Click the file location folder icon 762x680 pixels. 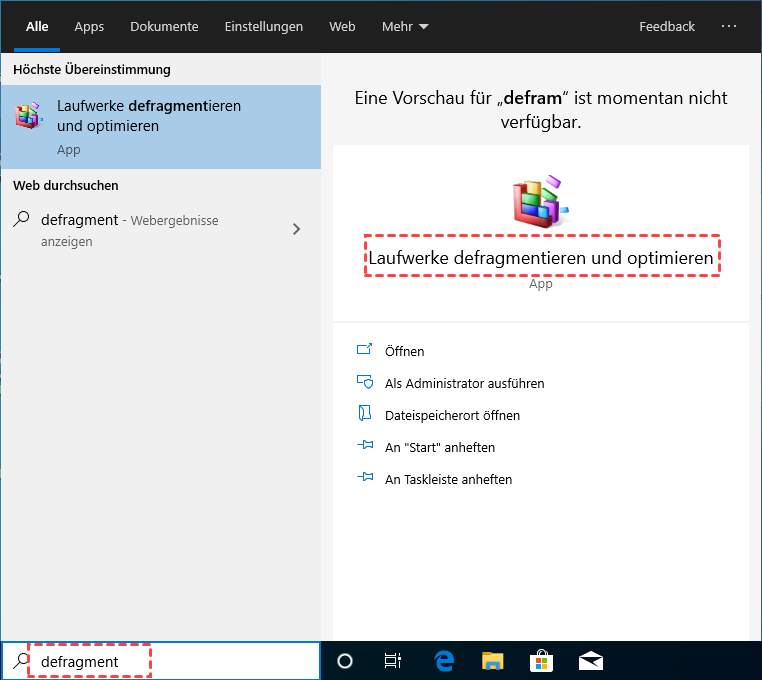(364, 413)
